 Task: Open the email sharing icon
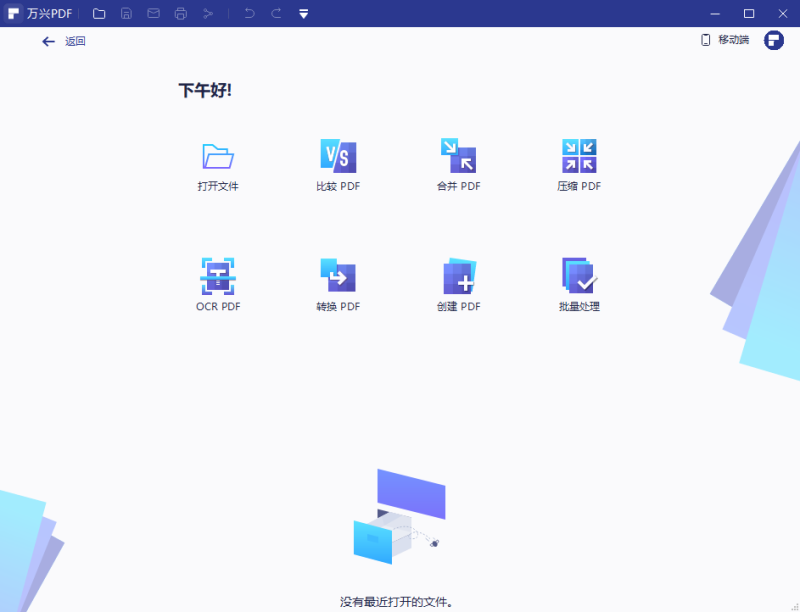(x=153, y=13)
